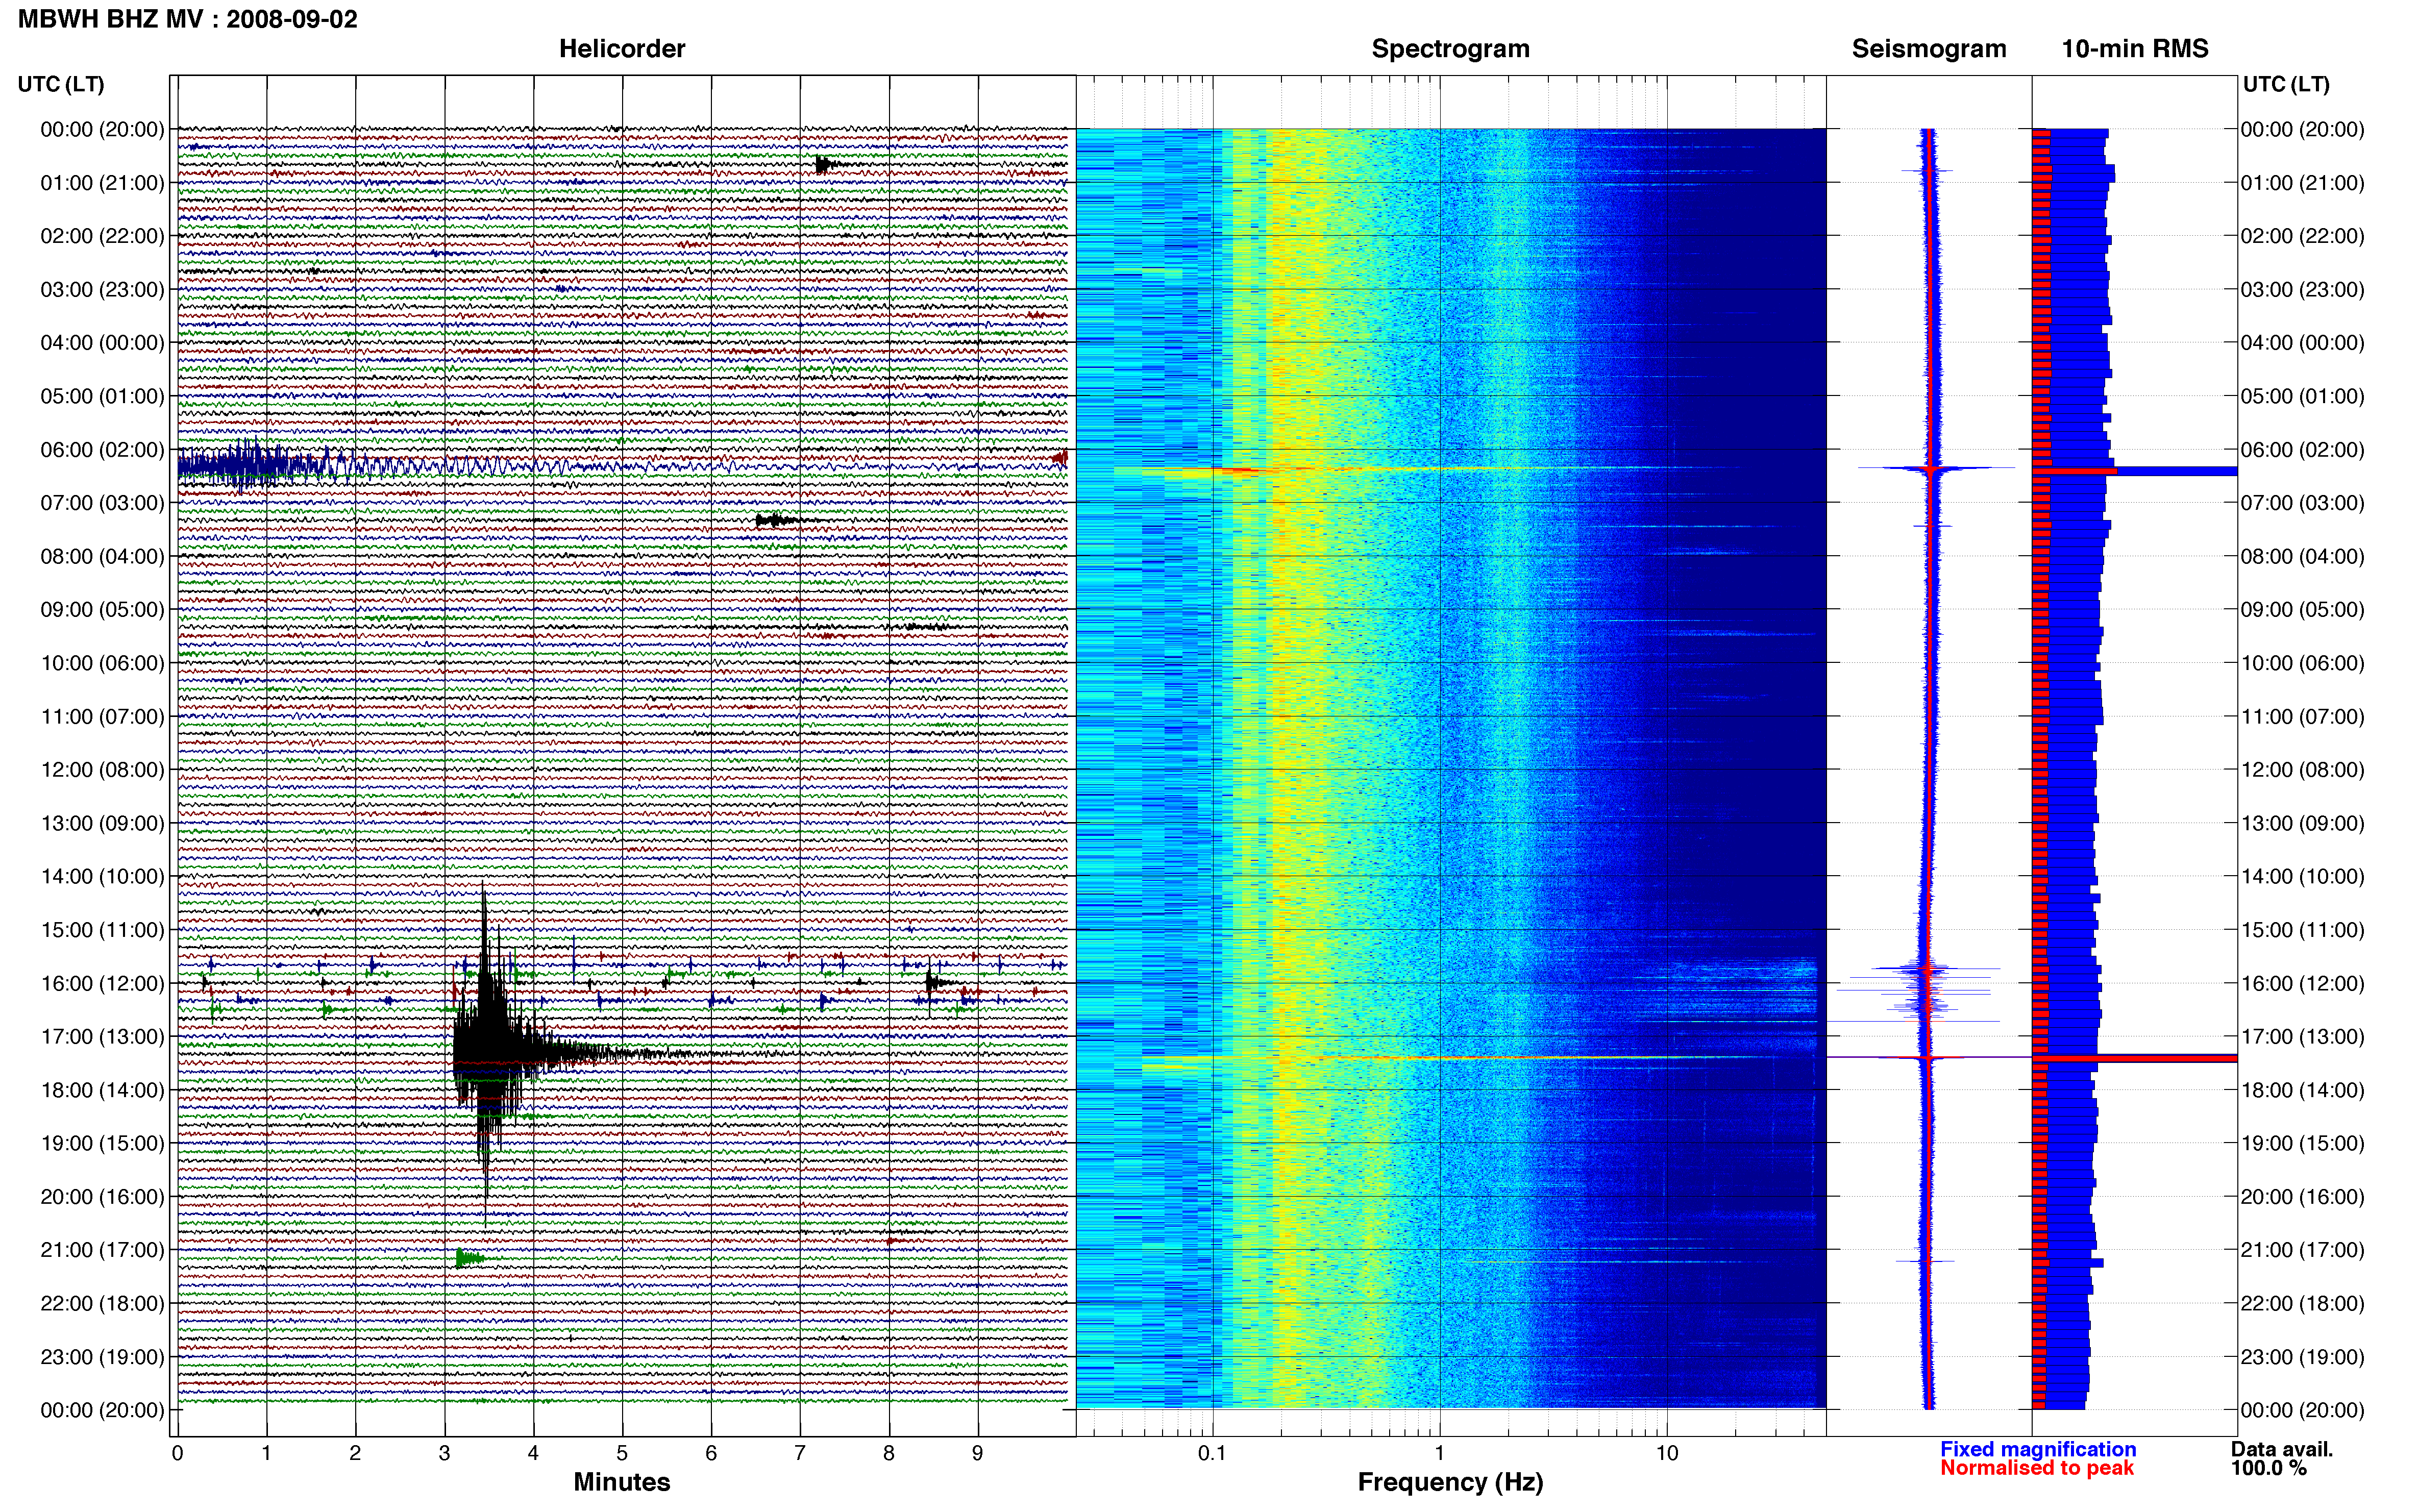
Task: Click the left 17:00 (13:00) time label
Action: [x=102, y=1036]
